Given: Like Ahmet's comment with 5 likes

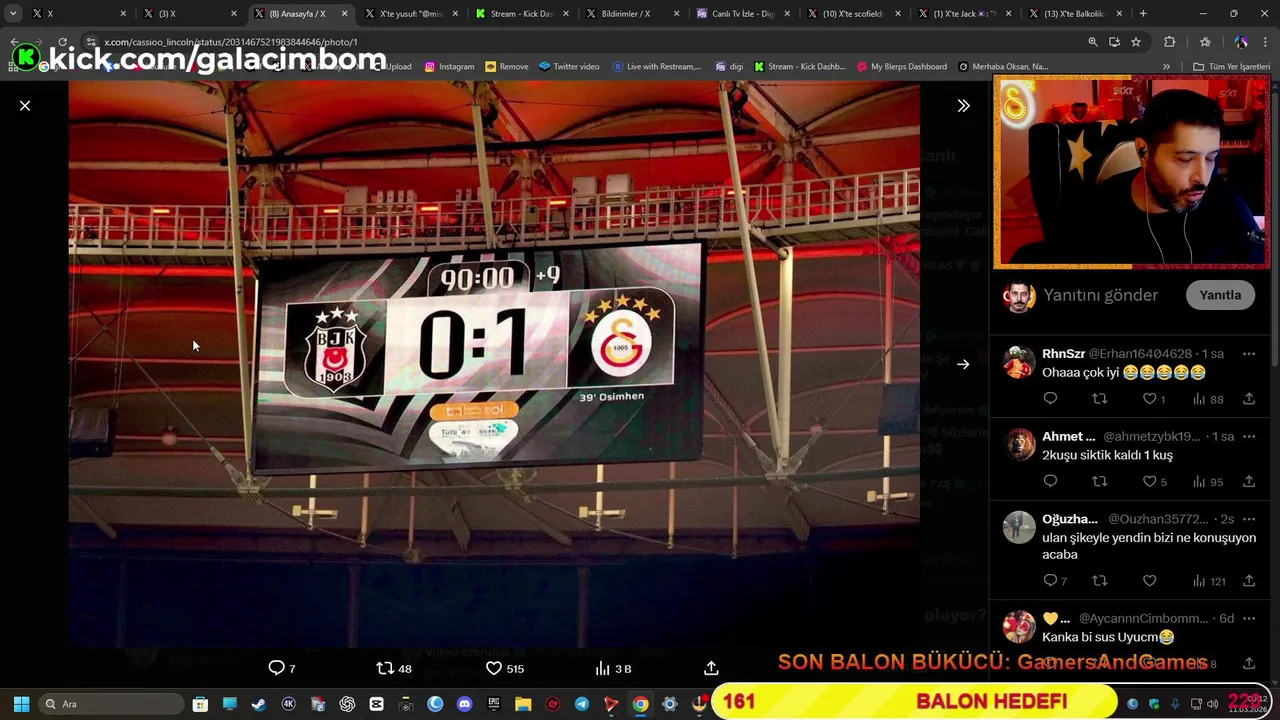Looking at the screenshot, I should point(1155,482).
